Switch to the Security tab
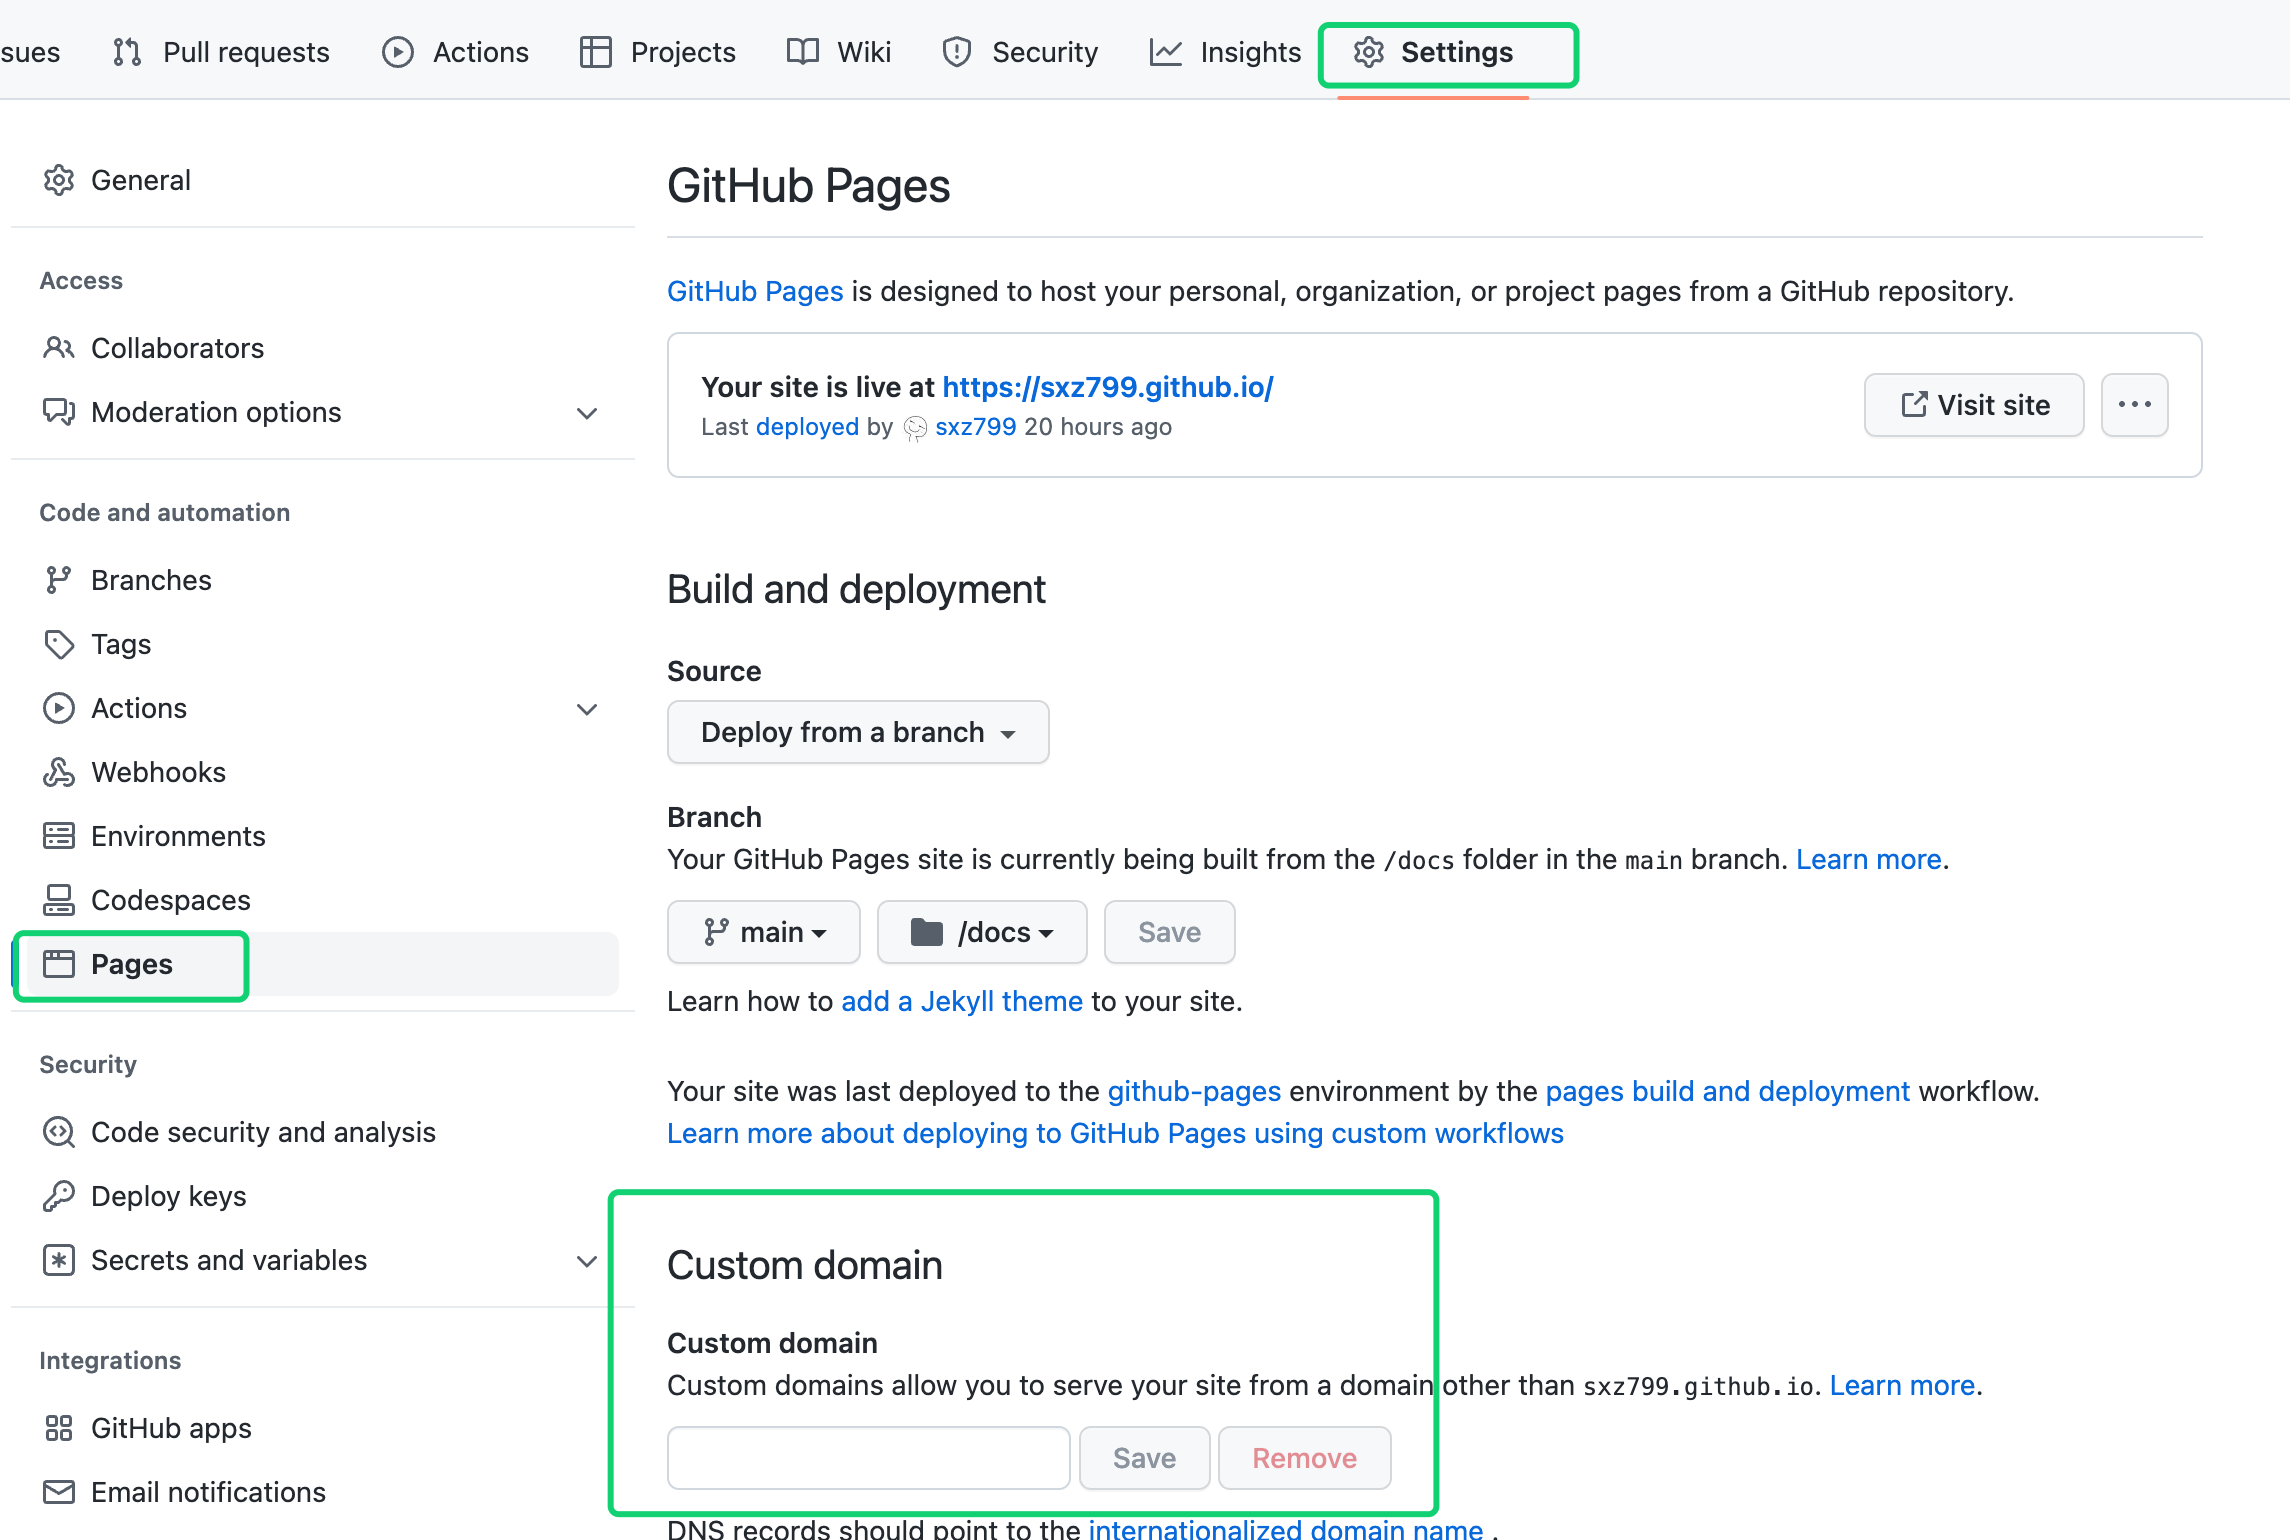 [1020, 52]
